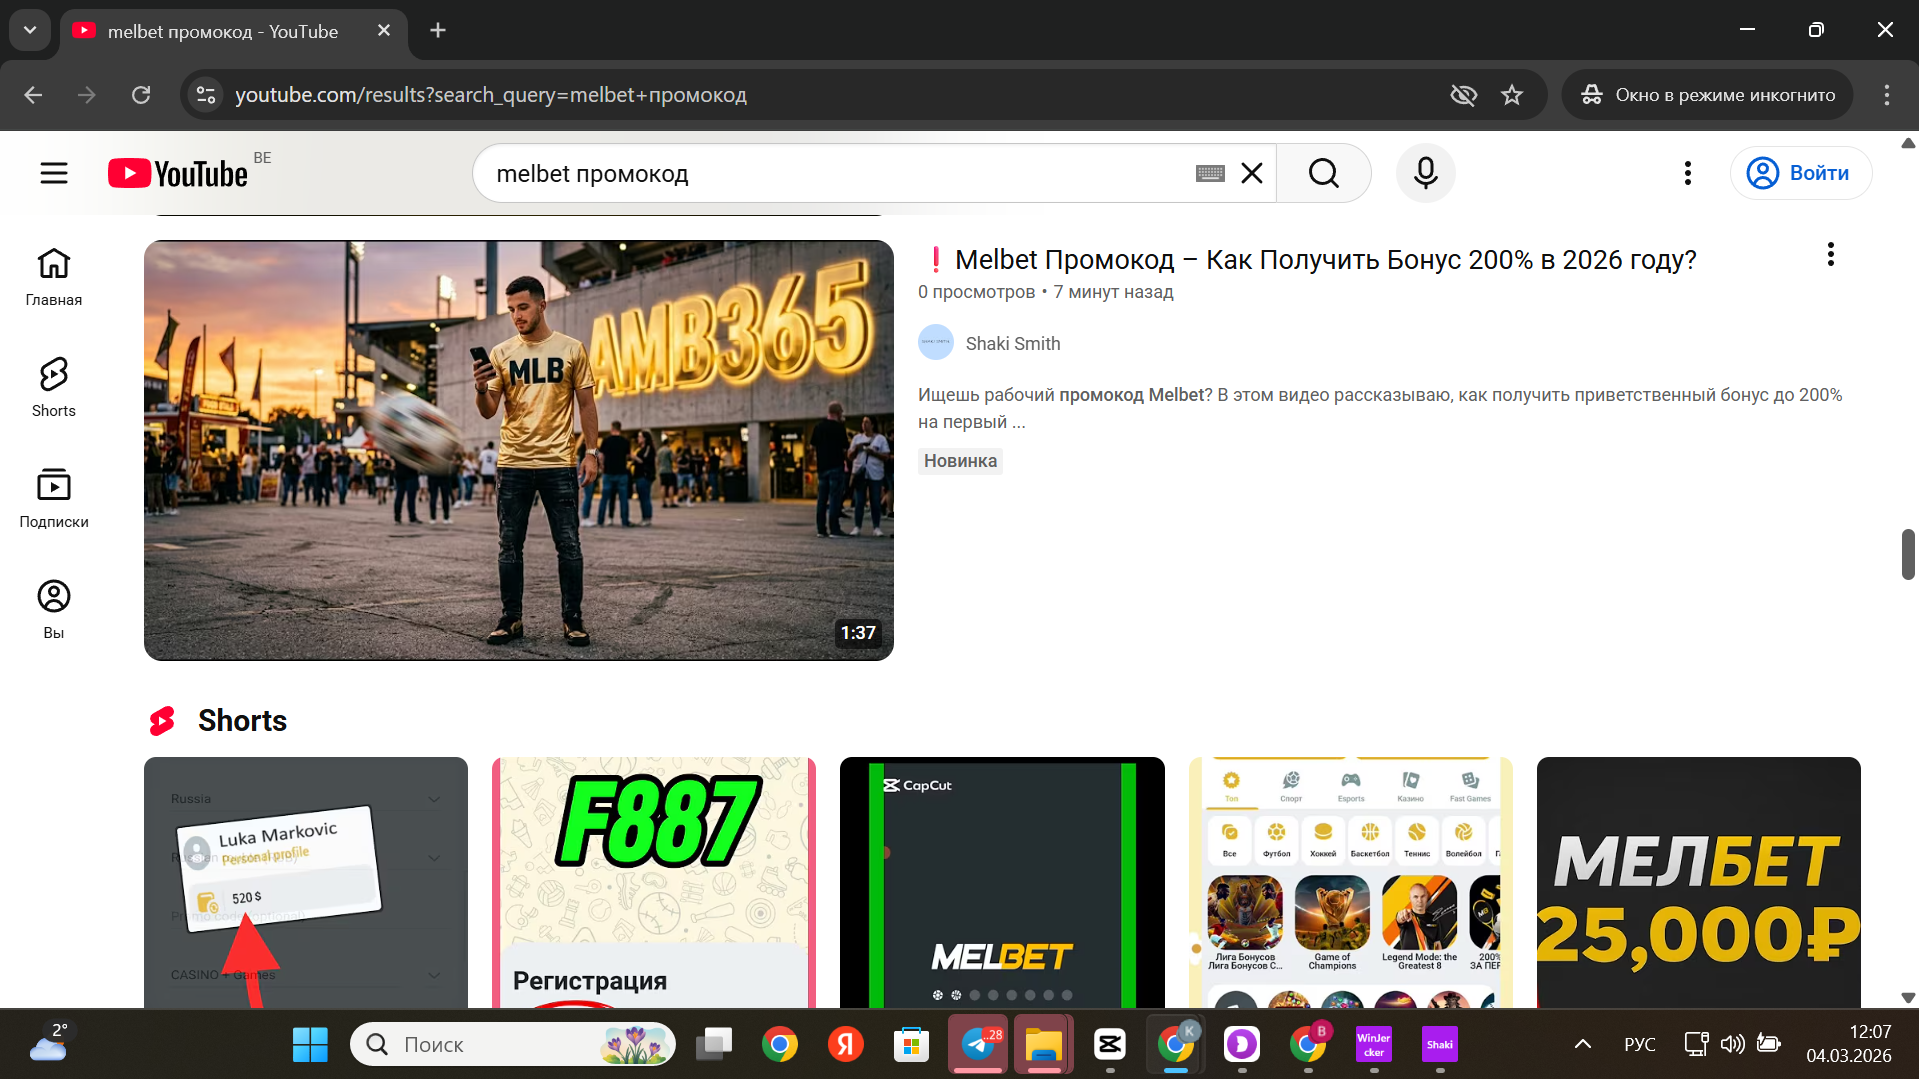
Task: Open the Главная home sidebar item
Action: pyautogui.click(x=54, y=277)
